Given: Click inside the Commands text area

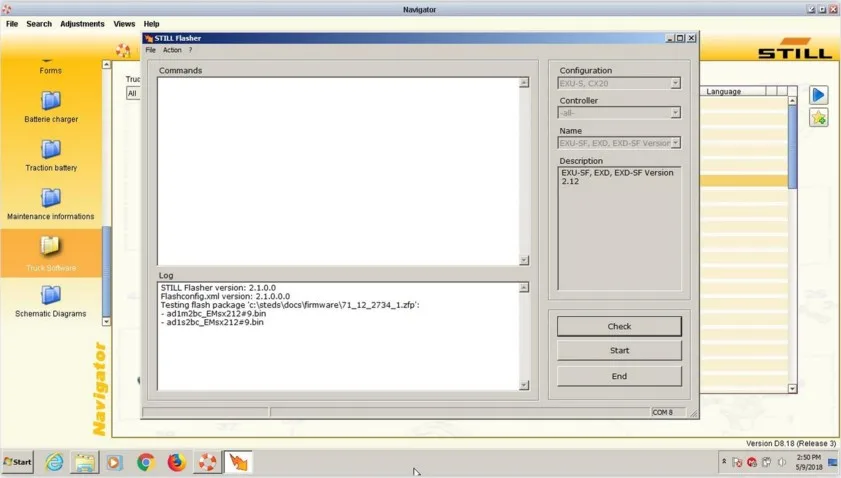Looking at the screenshot, I should [x=338, y=171].
